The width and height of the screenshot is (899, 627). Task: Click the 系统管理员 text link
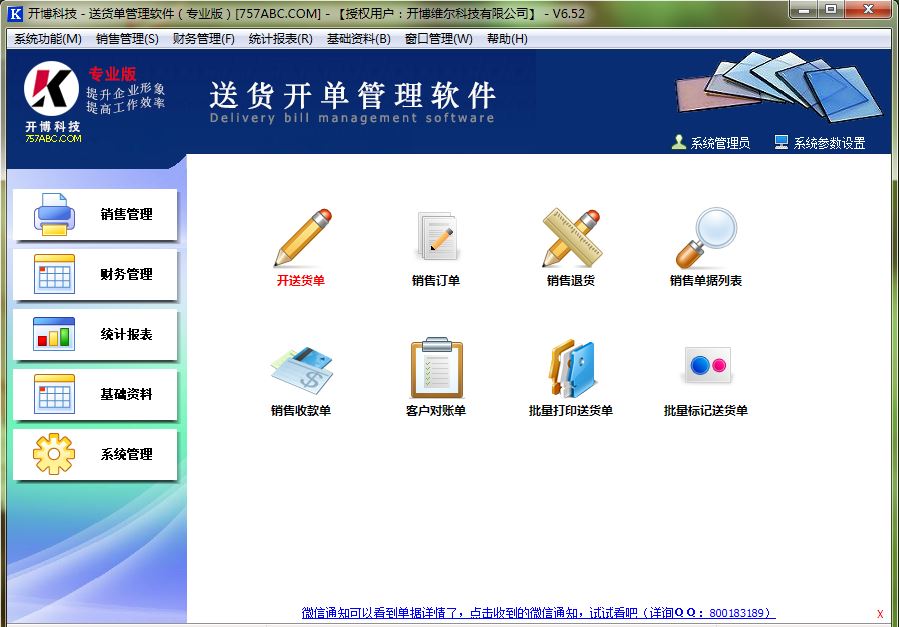pos(720,143)
